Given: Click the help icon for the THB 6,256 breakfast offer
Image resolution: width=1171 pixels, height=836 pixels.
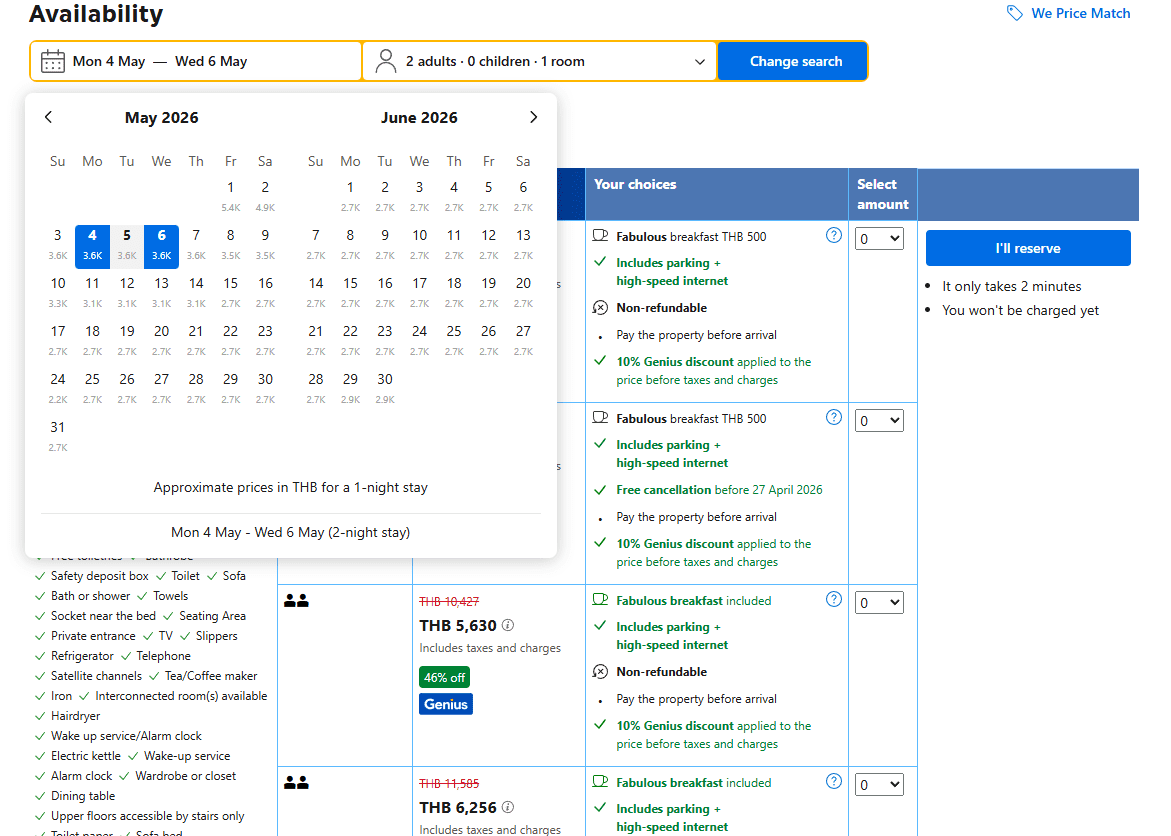Looking at the screenshot, I should coord(834,782).
